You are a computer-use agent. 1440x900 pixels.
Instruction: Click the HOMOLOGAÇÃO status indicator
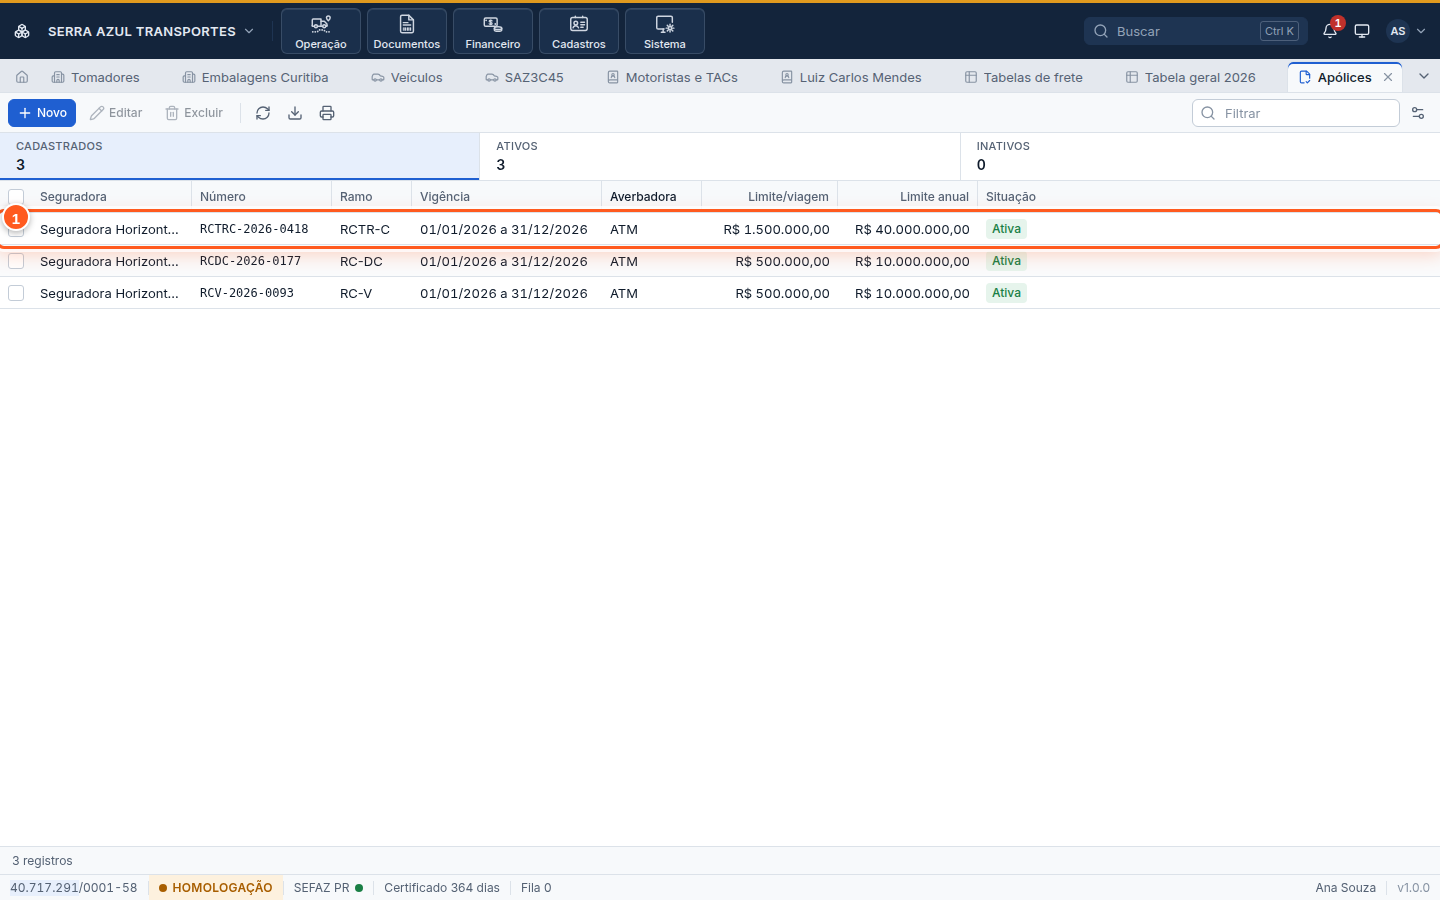216,888
